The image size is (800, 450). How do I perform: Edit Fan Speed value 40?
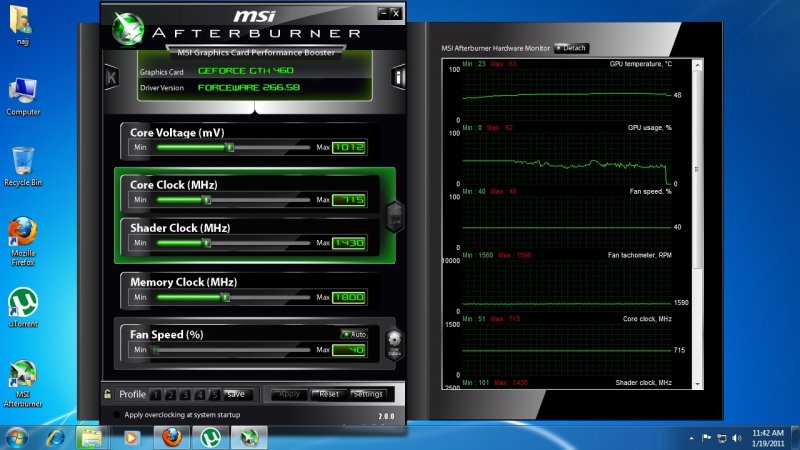tap(349, 350)
